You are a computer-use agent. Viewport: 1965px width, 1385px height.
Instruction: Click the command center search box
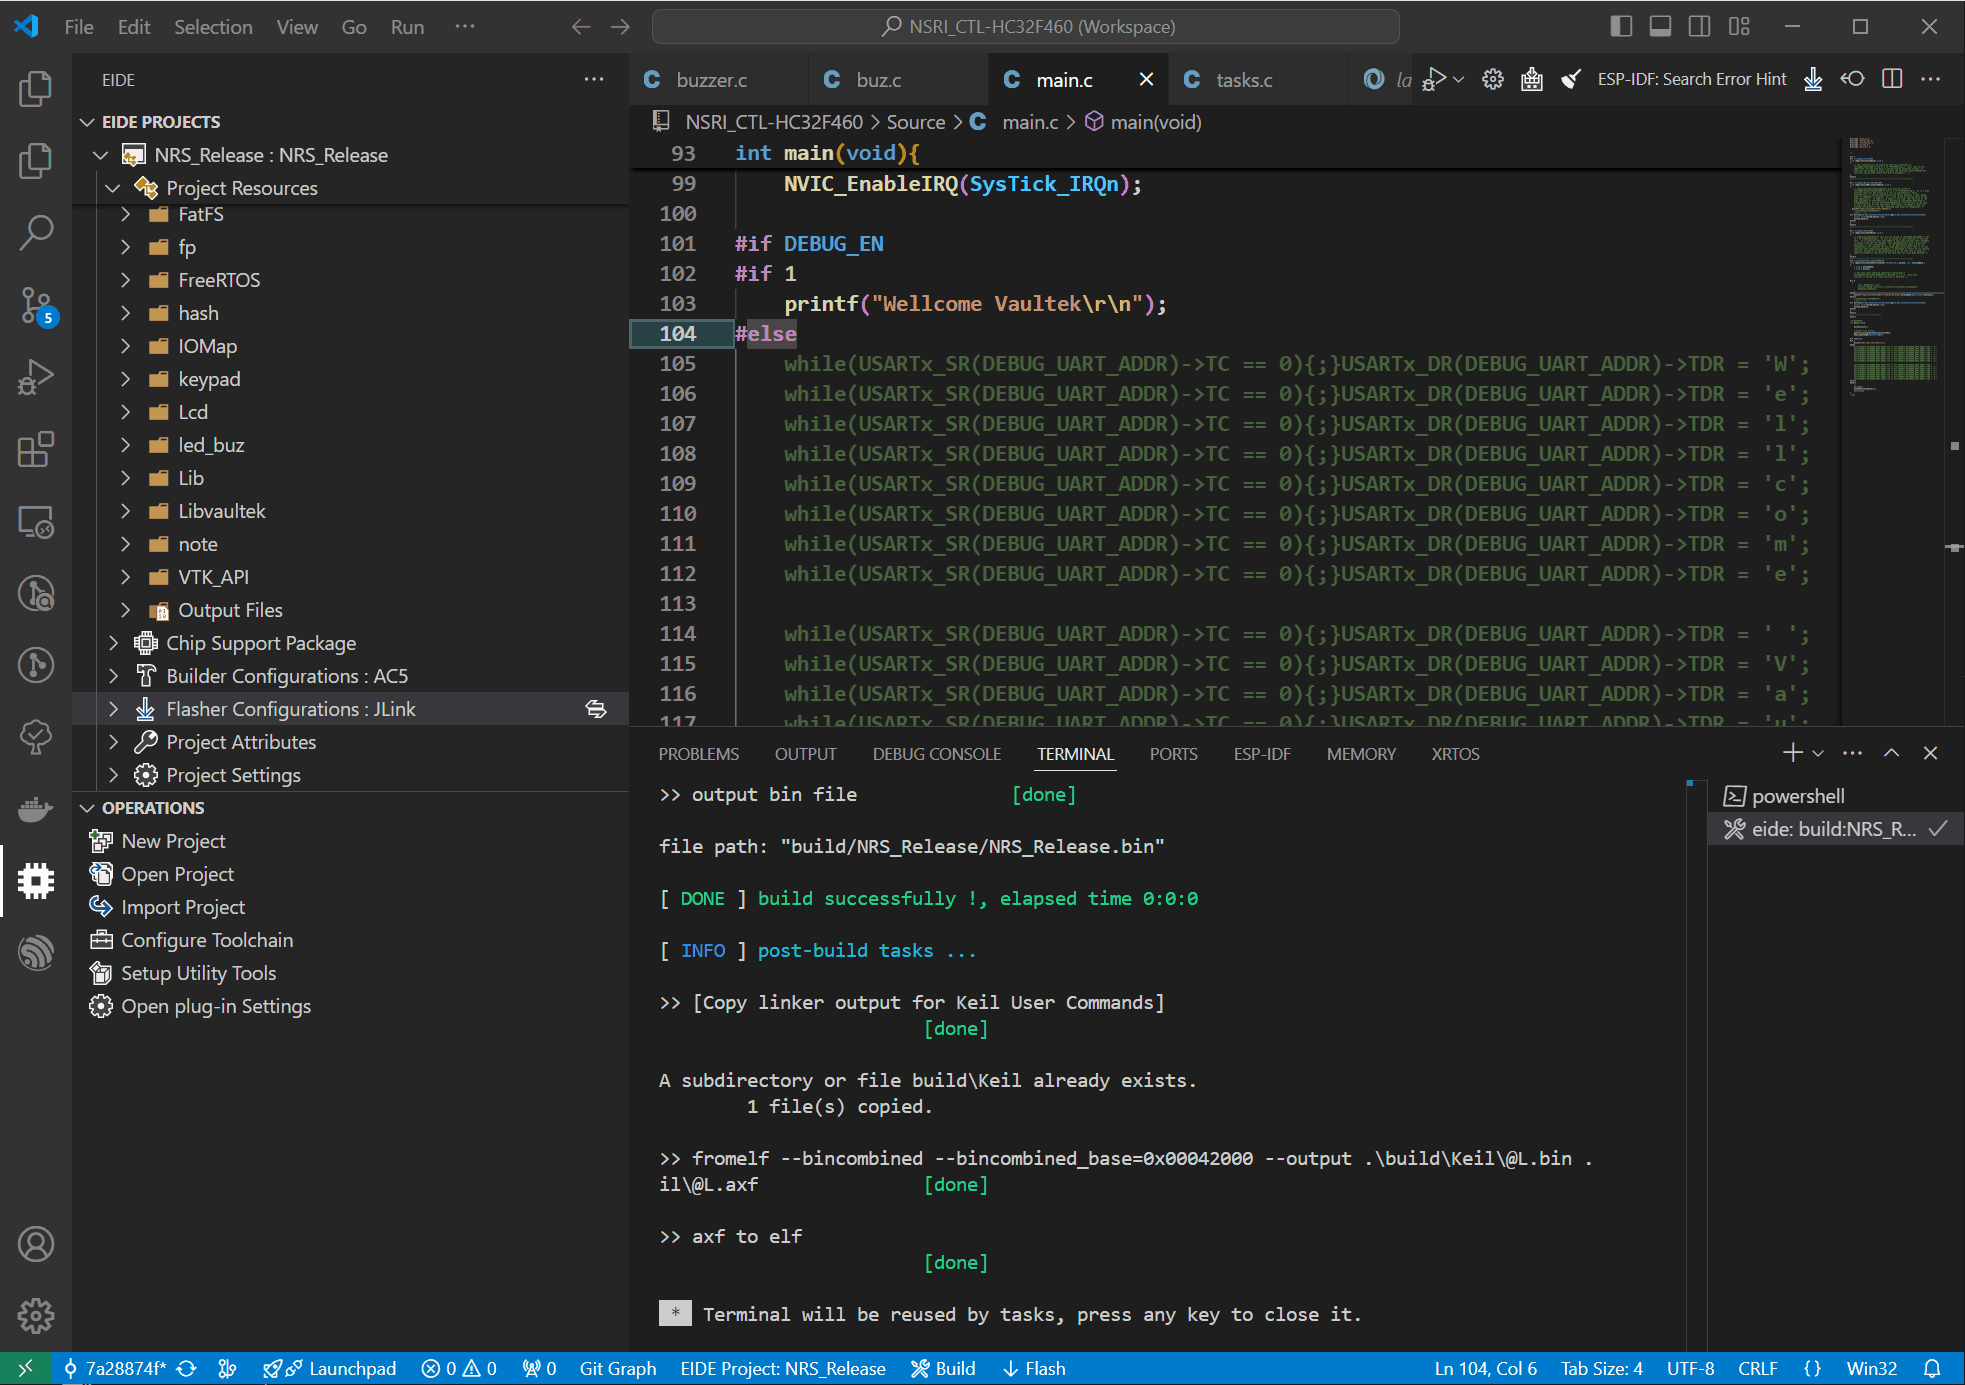(x=1025, y=26)
